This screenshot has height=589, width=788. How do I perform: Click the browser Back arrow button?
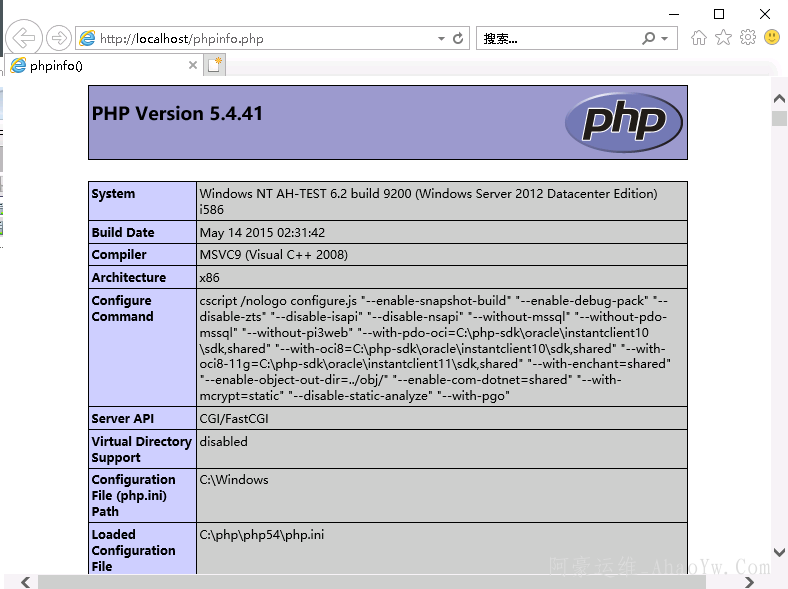click(x=22, y=38)
